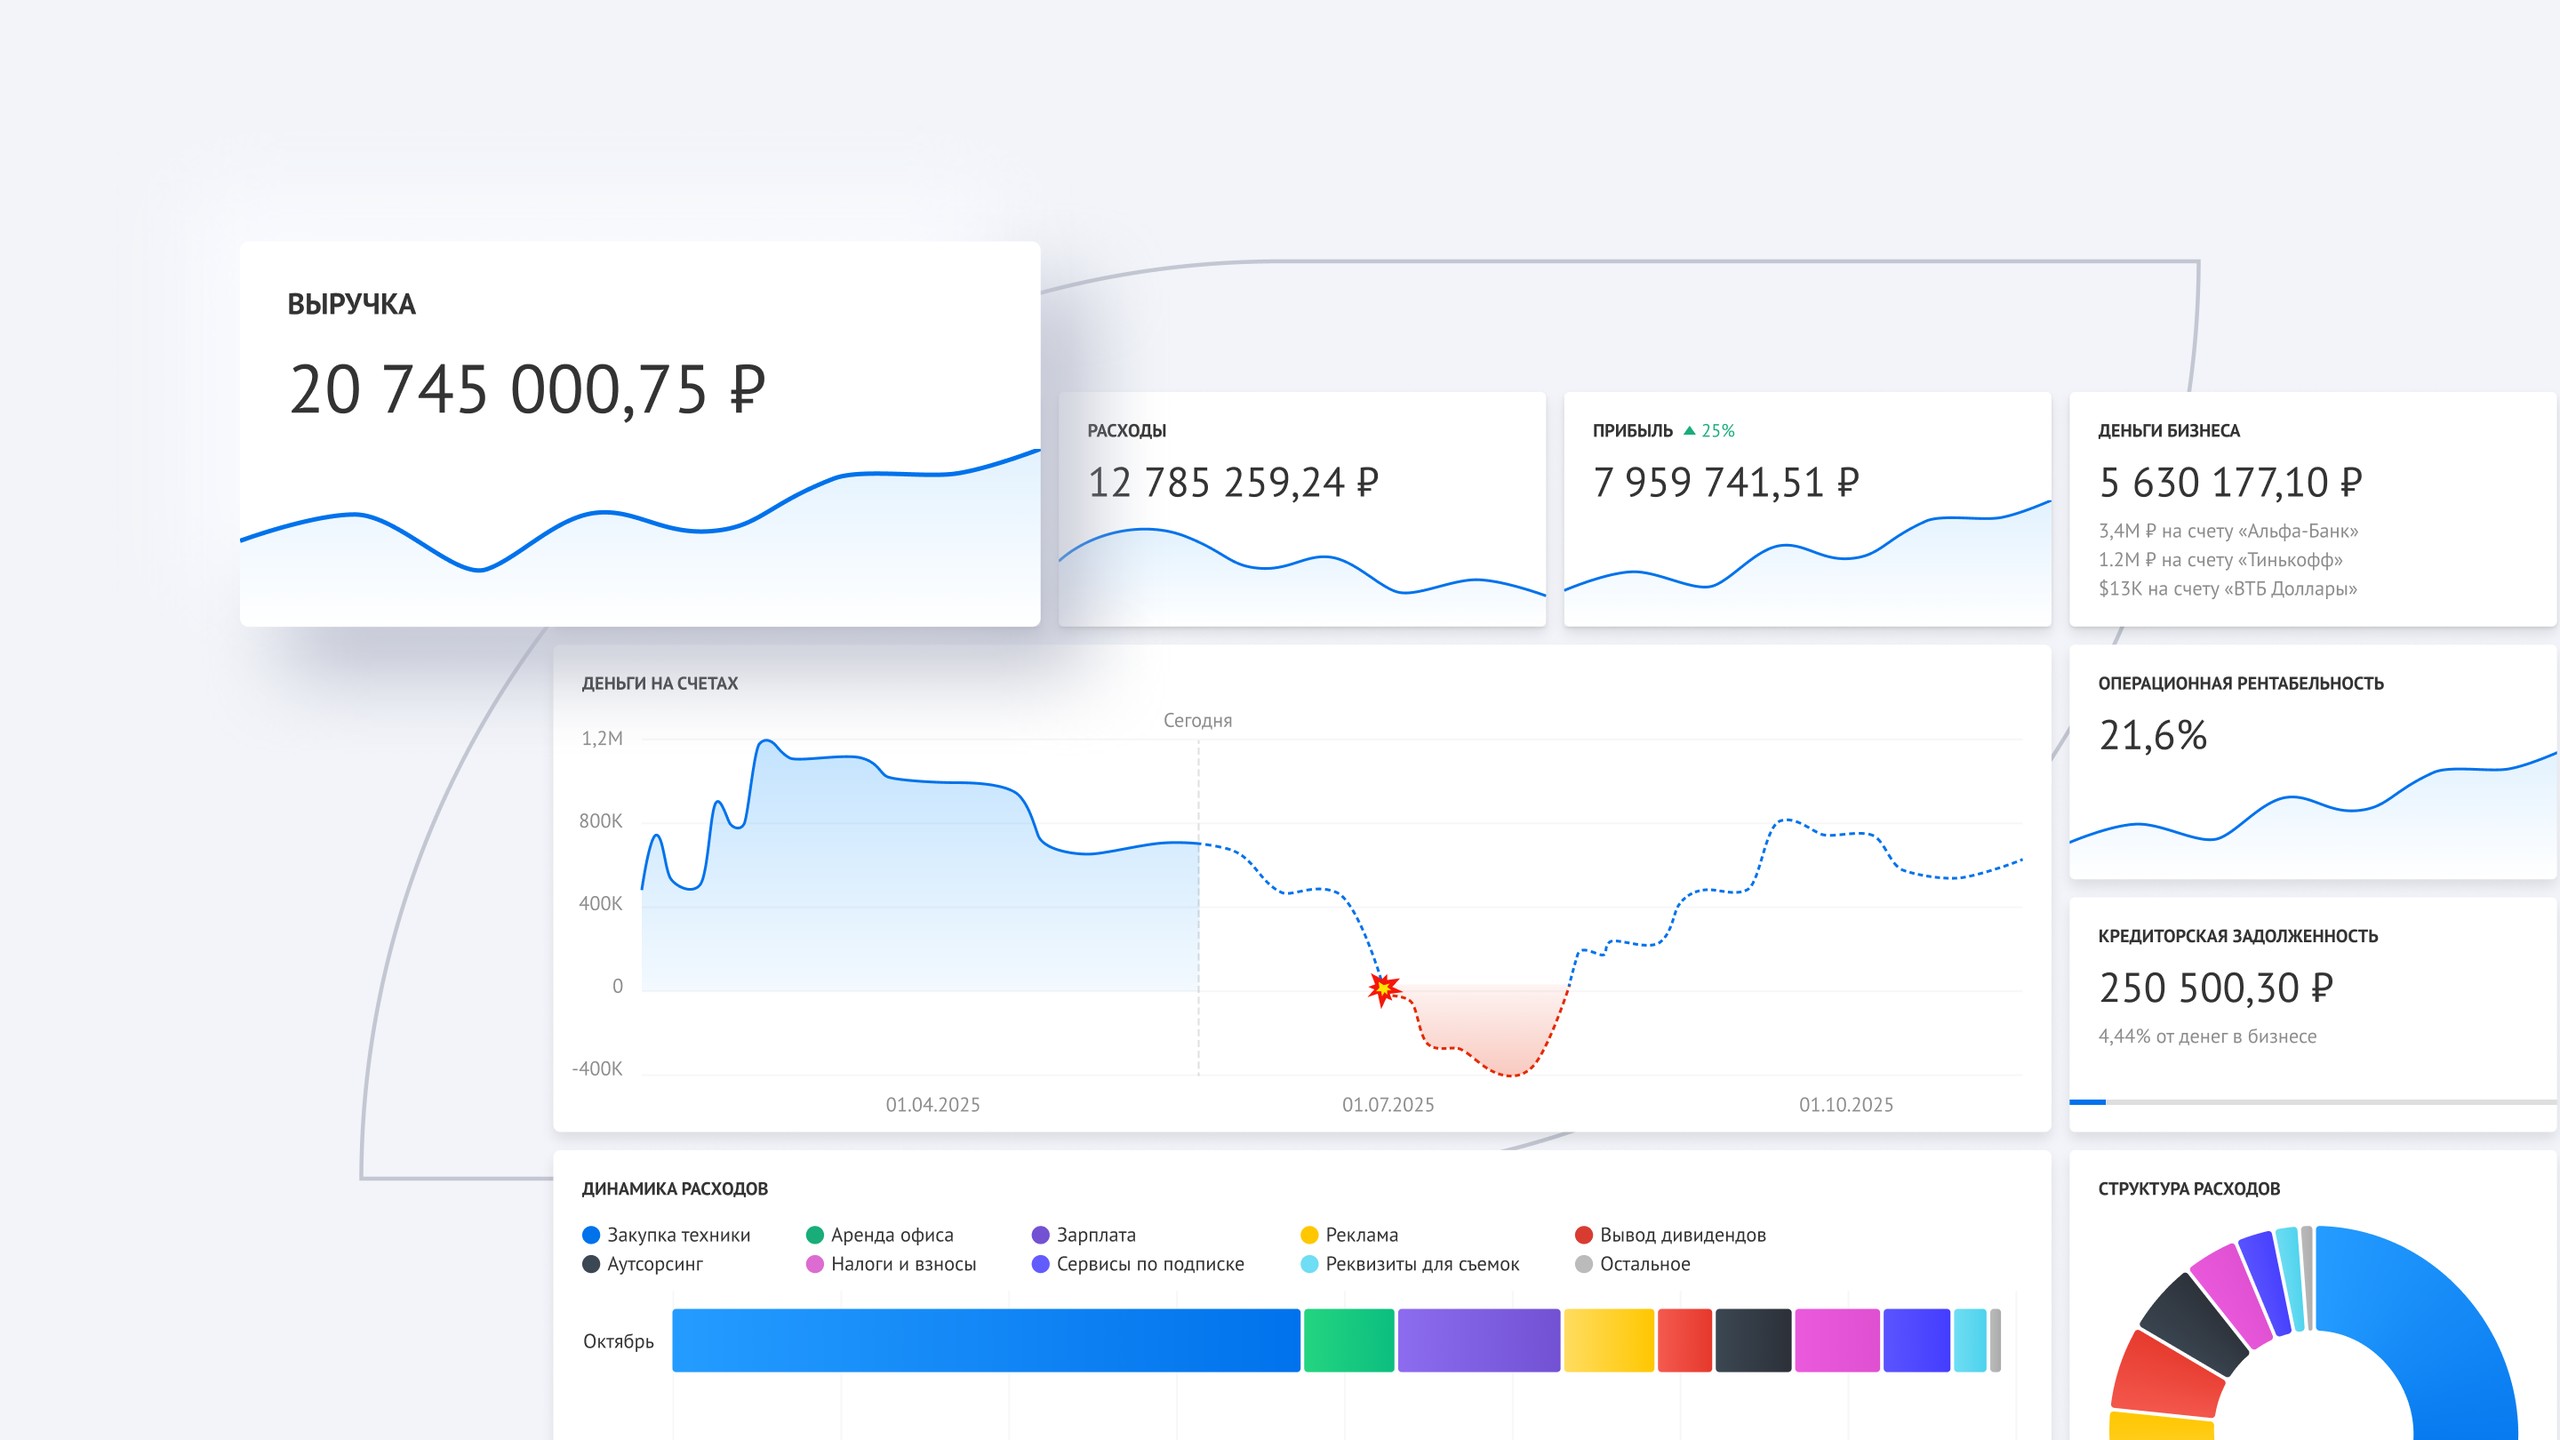Image resolution: width=2560 pixels, height=1440 pixels.
Task: Select the Реклама legend label
Action: tap(1362, 1235)
